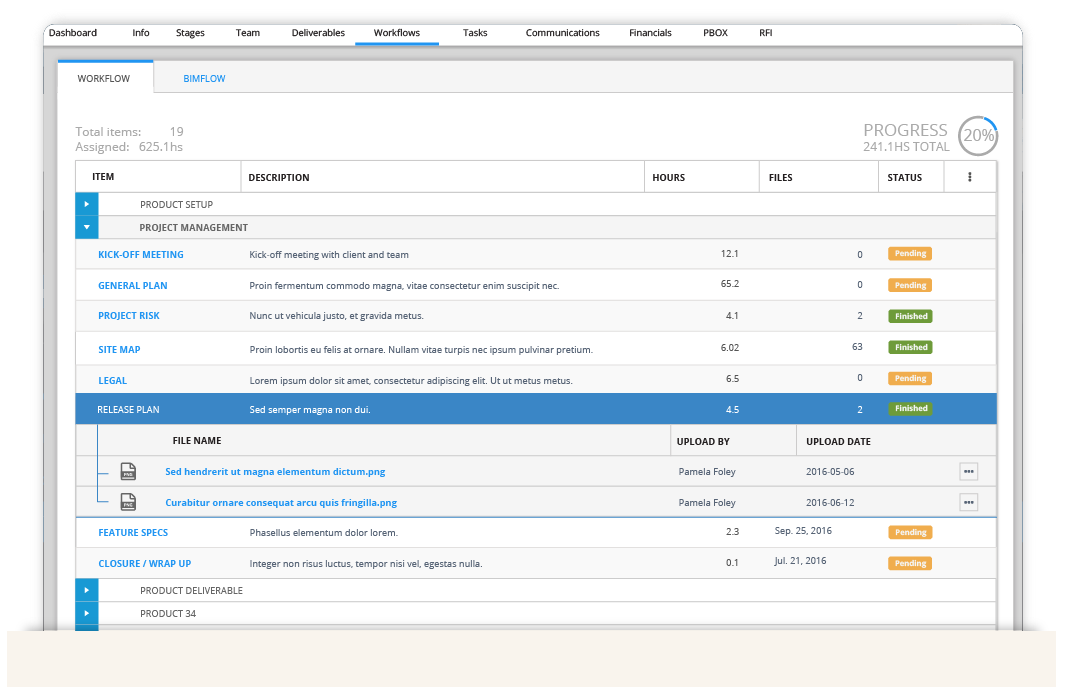
Task: Click the UPLOAD BY sub-table header
Action: [x=703, y=441]
